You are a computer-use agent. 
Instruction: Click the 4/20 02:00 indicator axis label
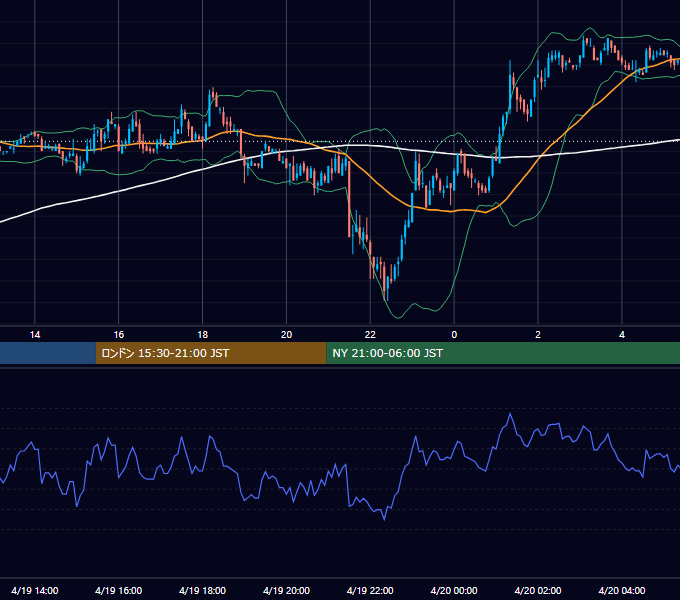click(x=538, y=590)
